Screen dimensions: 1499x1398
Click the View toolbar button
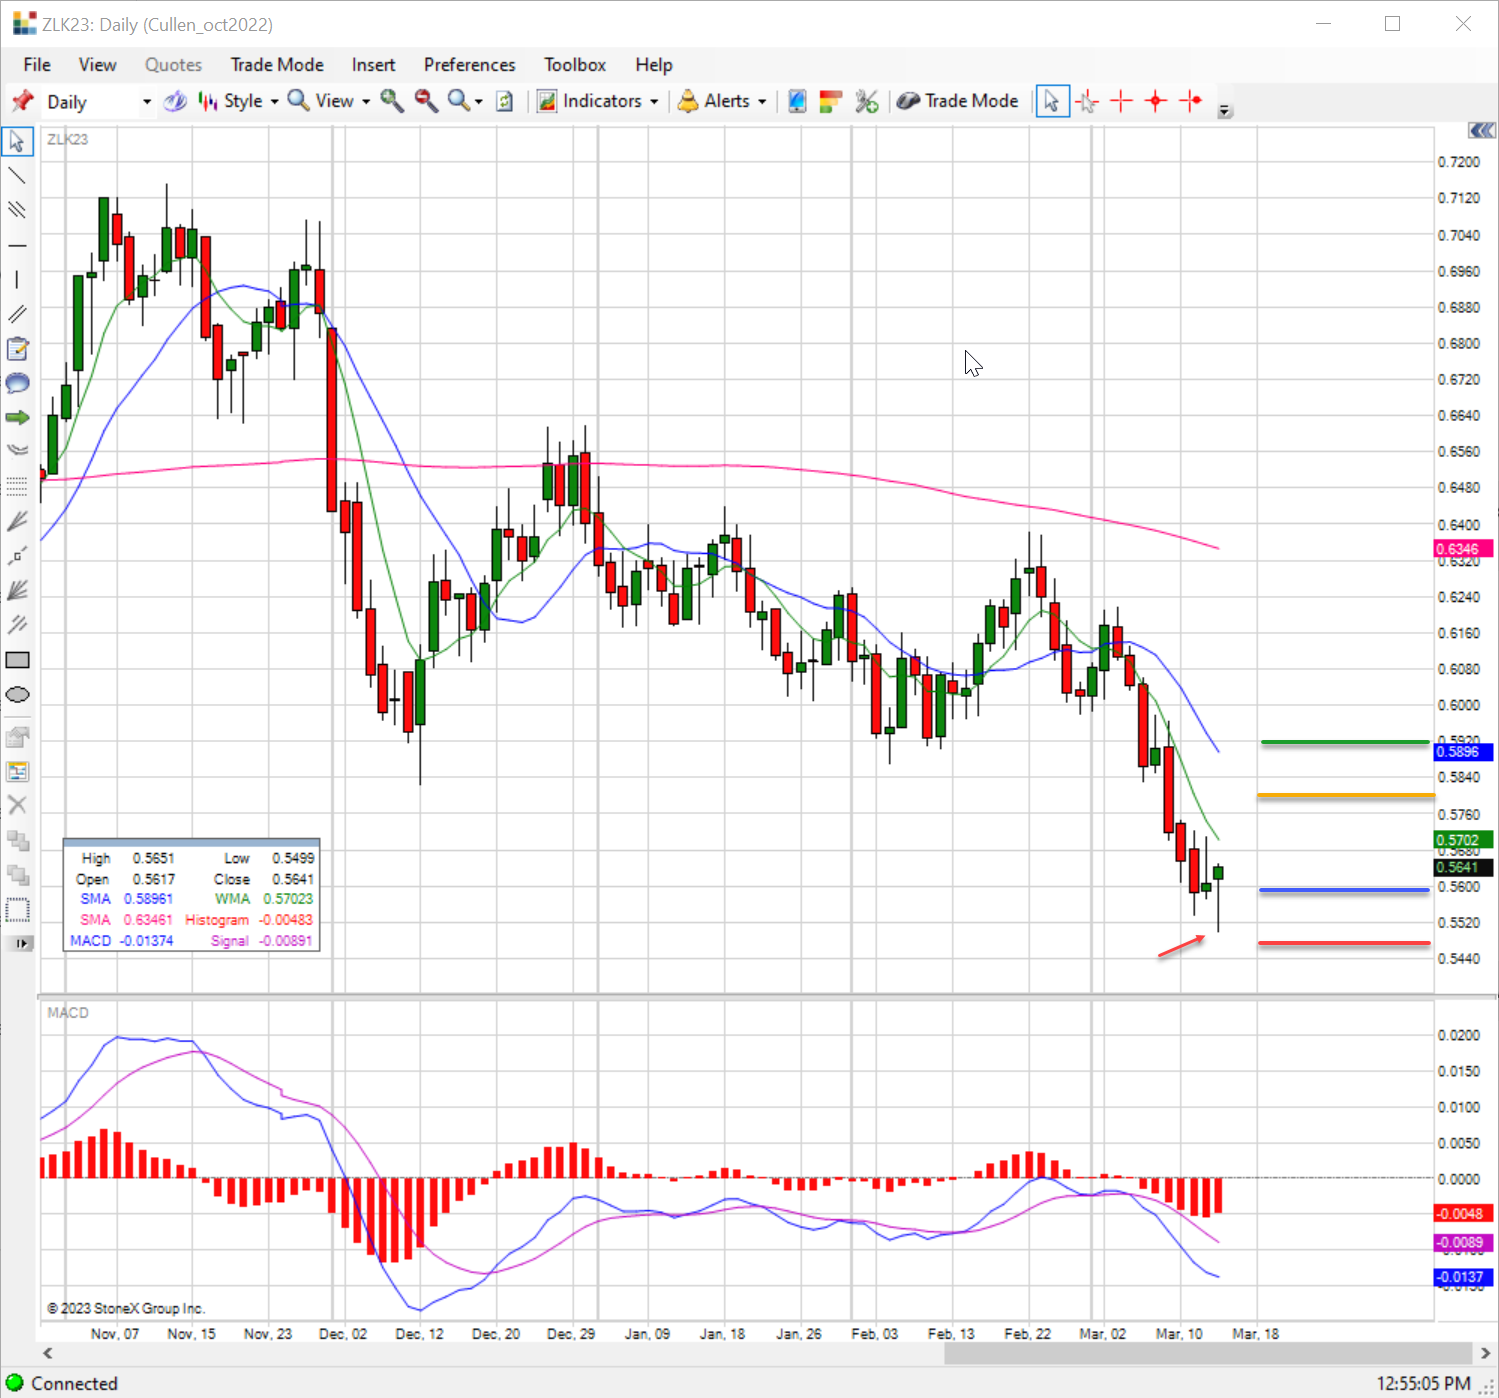point(329,101)
